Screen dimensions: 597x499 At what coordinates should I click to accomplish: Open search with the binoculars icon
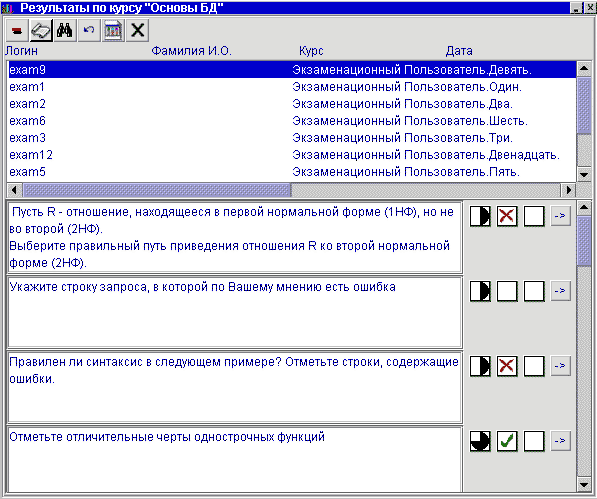65,30
